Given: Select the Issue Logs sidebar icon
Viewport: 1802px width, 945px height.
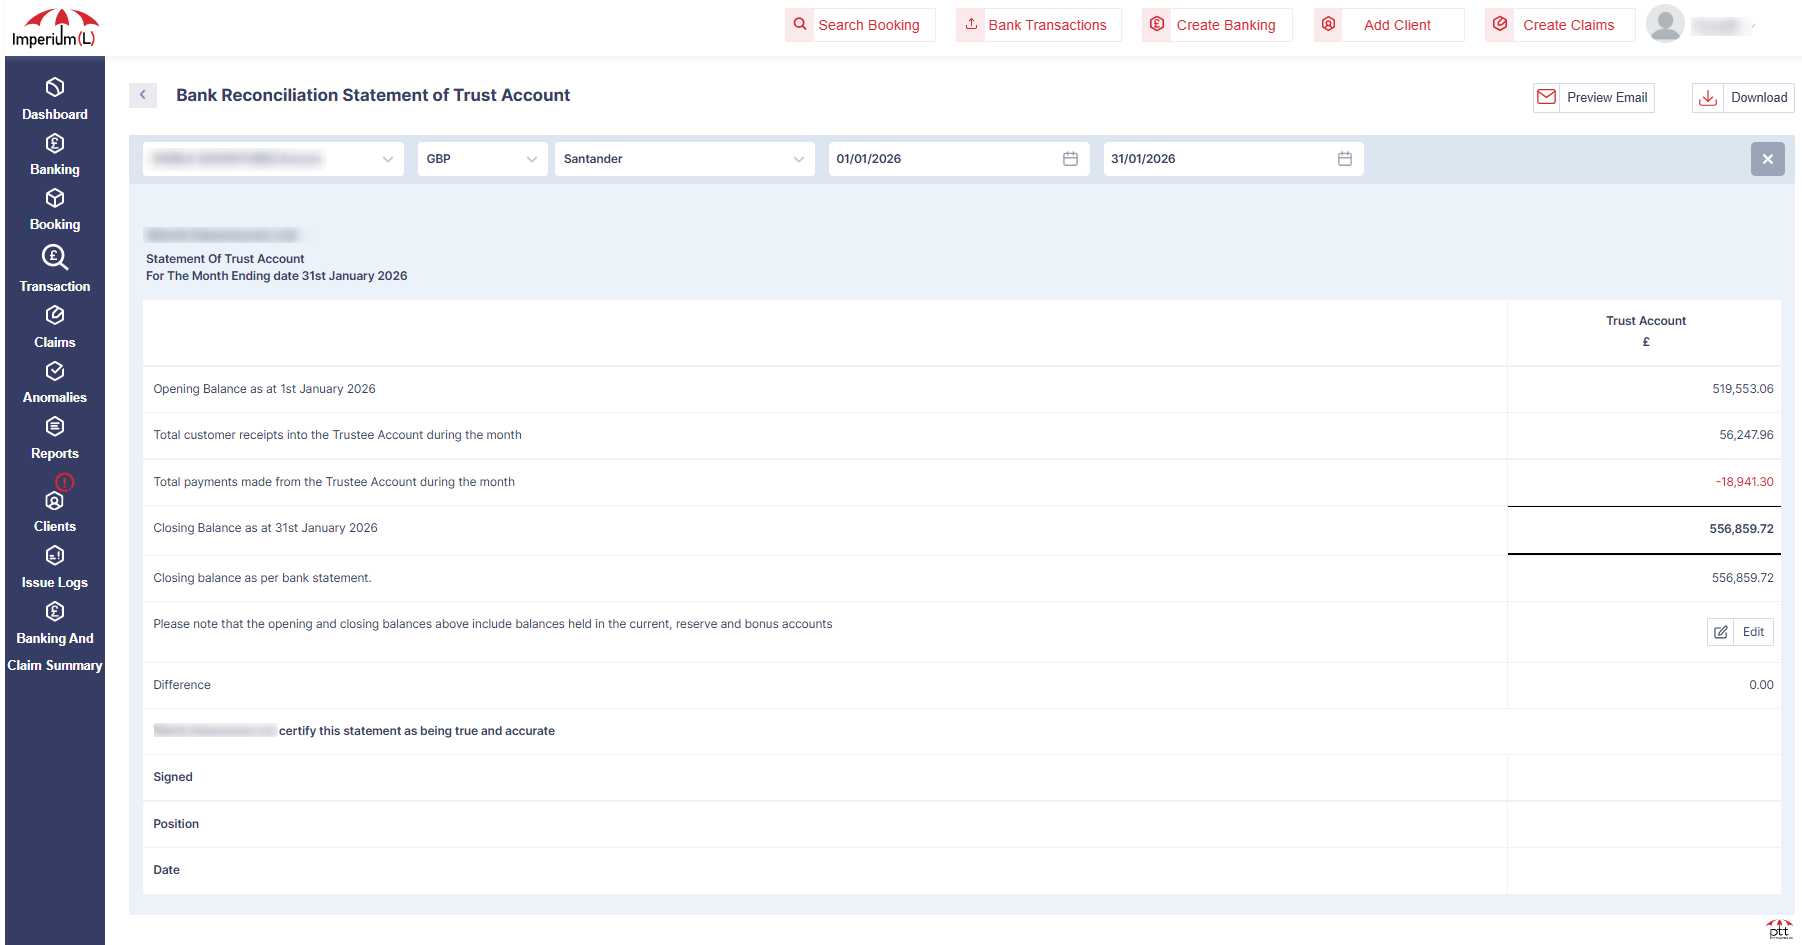Looking at the screenshot, I should [55, 555].
